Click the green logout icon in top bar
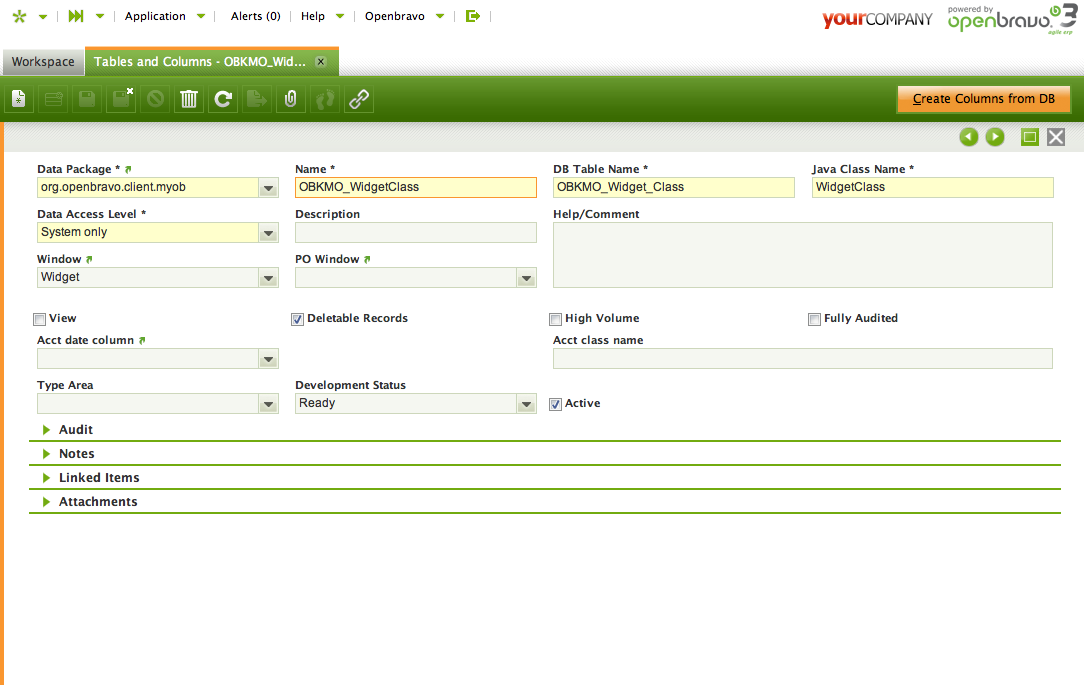Image resolution: width=1084 pixels, height=685 pixels. coord(474,16)
